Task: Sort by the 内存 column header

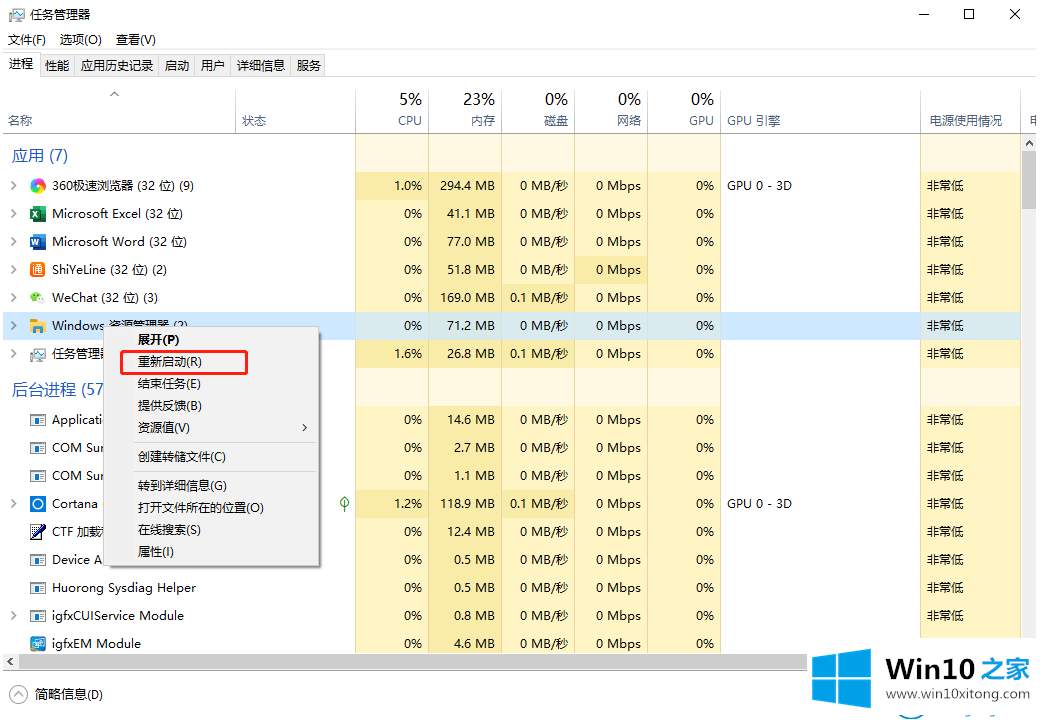Action: [x=465, y=110]
